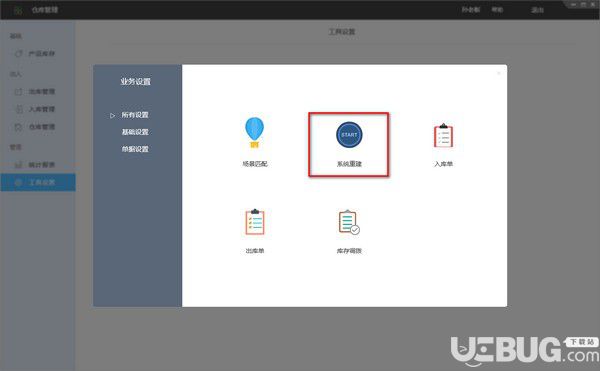Open the 库存调拨 clipboard checkmark icon

pyautogui.click(x=349, y=222)
